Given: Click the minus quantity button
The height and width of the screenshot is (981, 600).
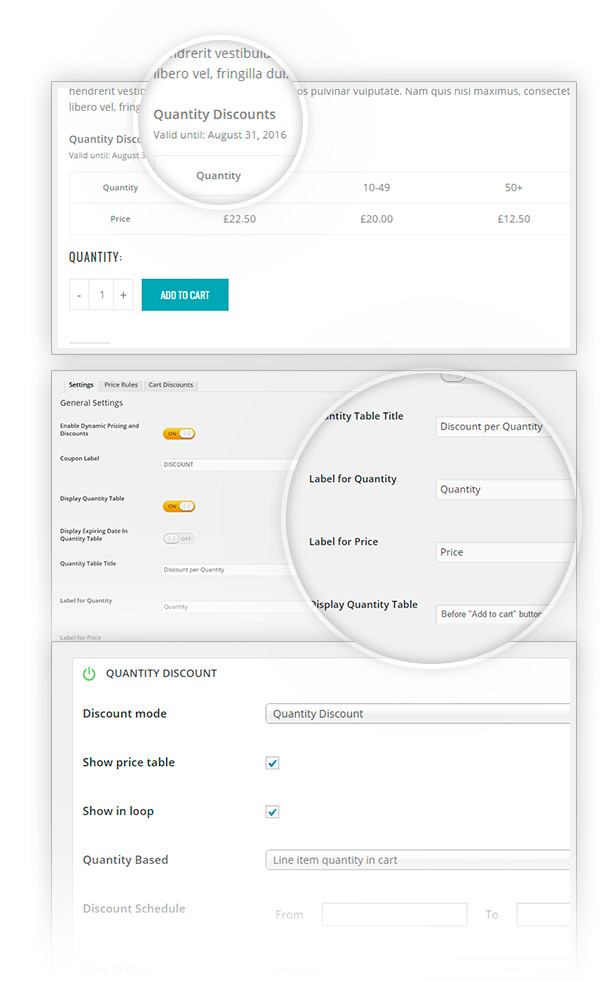Looking at the screenshot, I should pyautogui.click(x=79, y=295).
